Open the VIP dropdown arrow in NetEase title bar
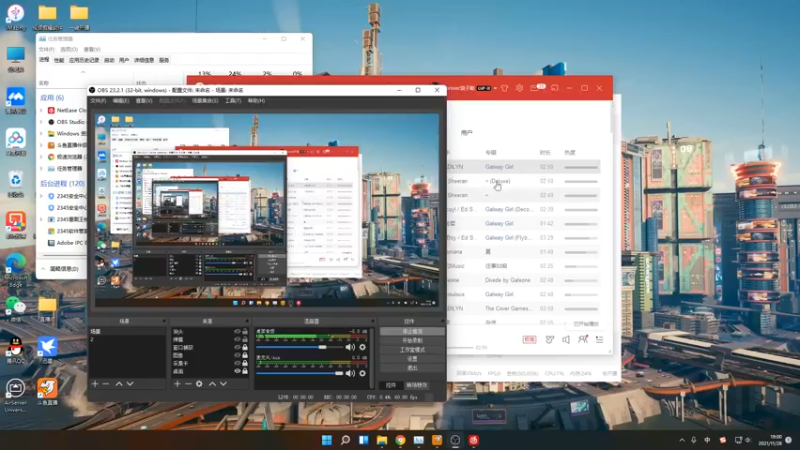The image size is (800, 450). [495, 88]
